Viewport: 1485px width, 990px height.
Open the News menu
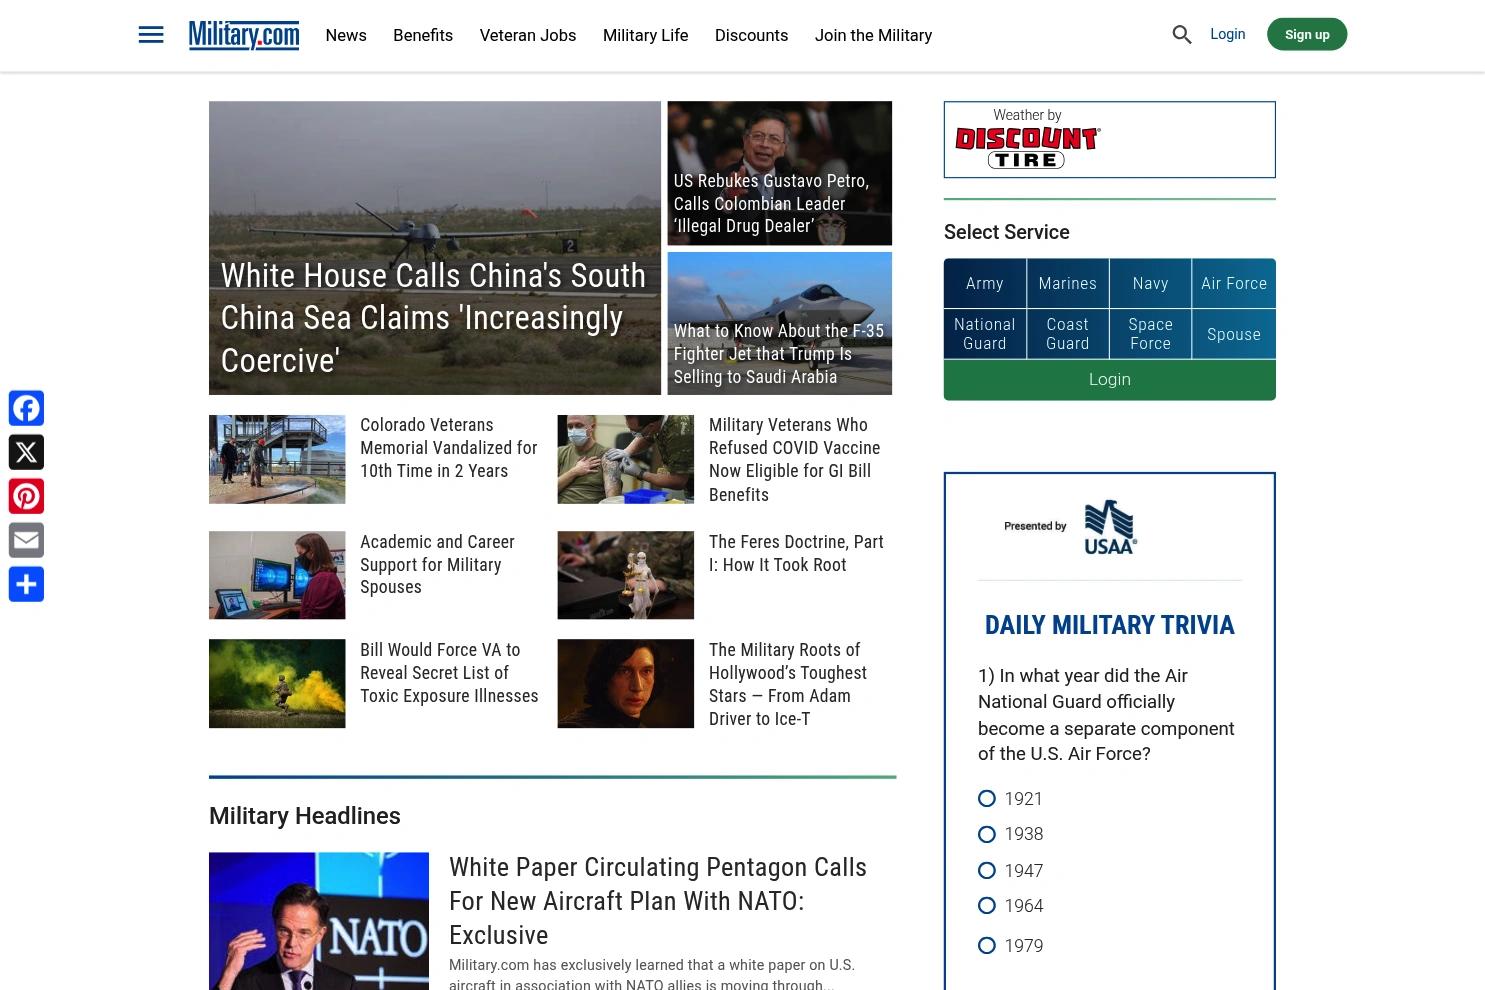tap(346, 35)
